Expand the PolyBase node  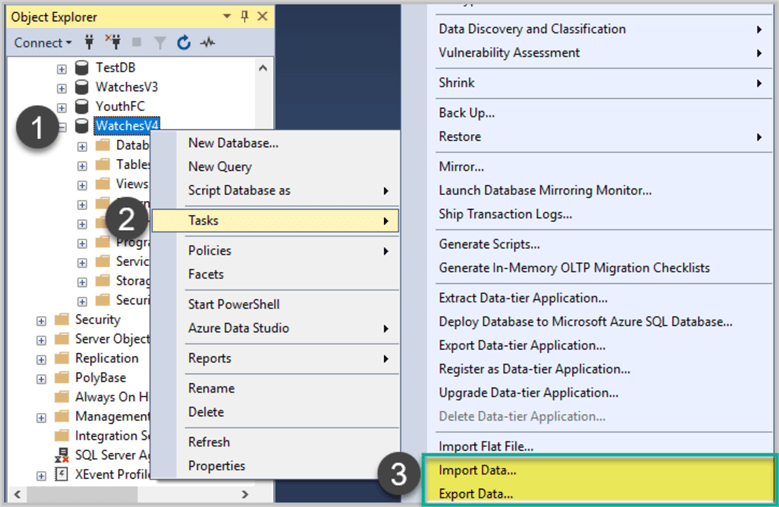[41, 379]
